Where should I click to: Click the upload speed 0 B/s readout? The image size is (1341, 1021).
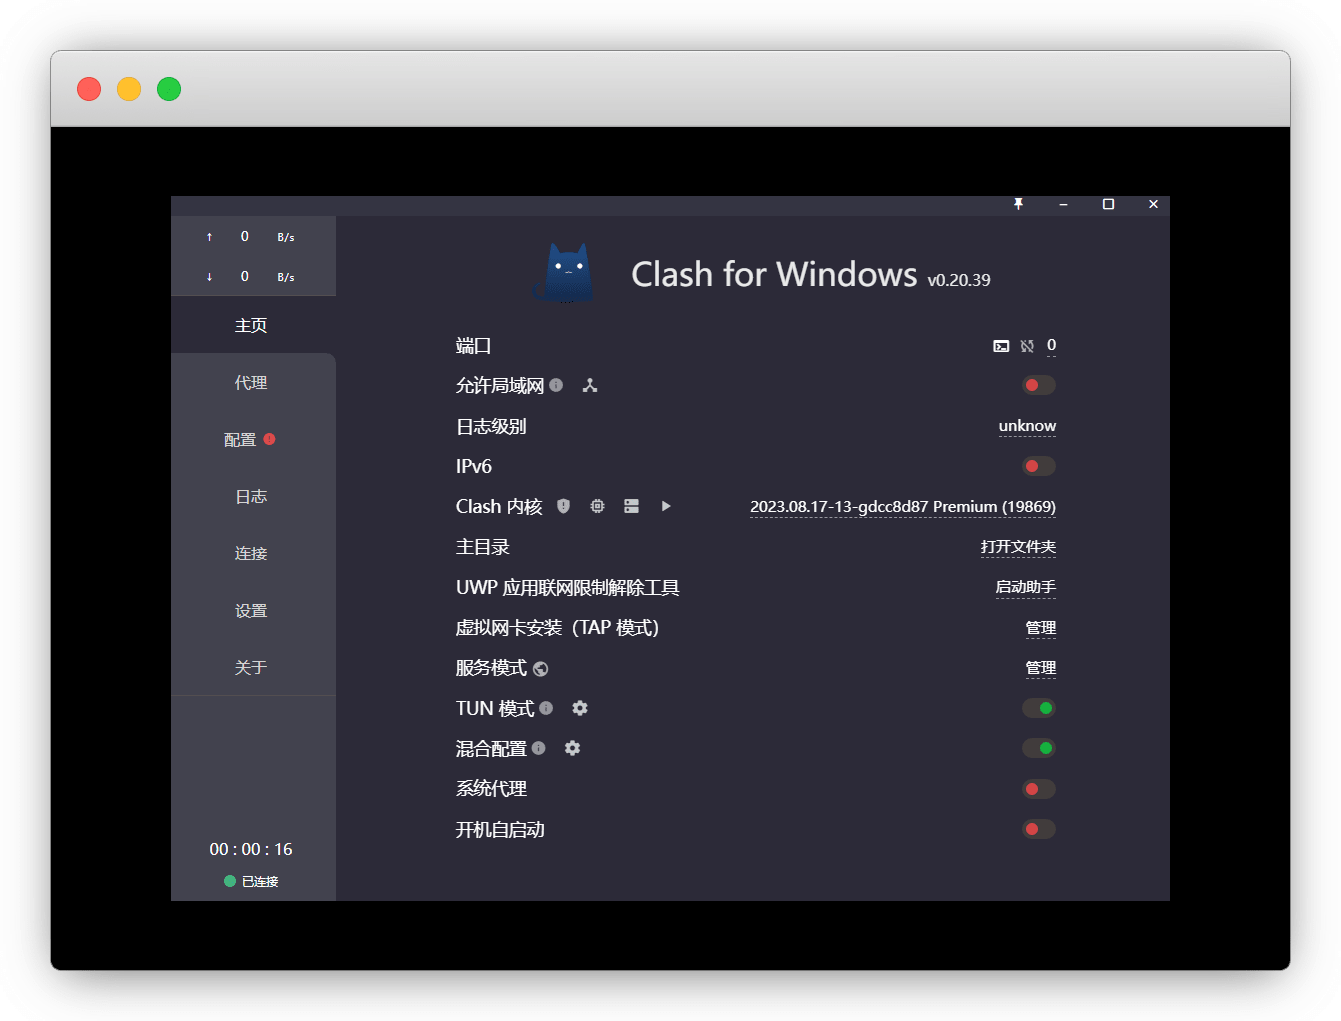[251, 237]
